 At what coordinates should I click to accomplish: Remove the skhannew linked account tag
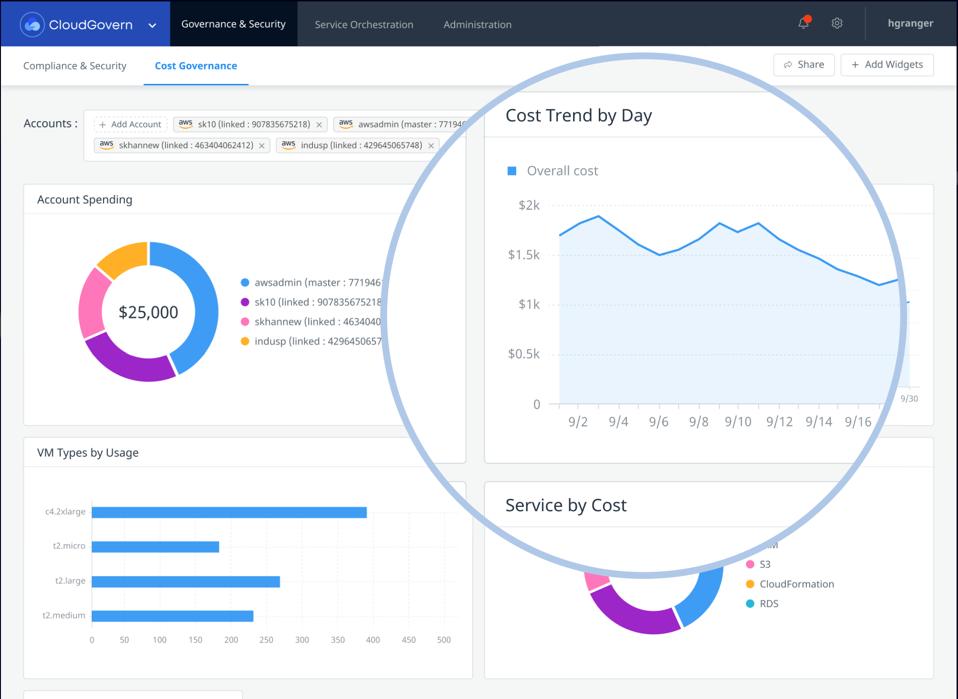[262, 146]
